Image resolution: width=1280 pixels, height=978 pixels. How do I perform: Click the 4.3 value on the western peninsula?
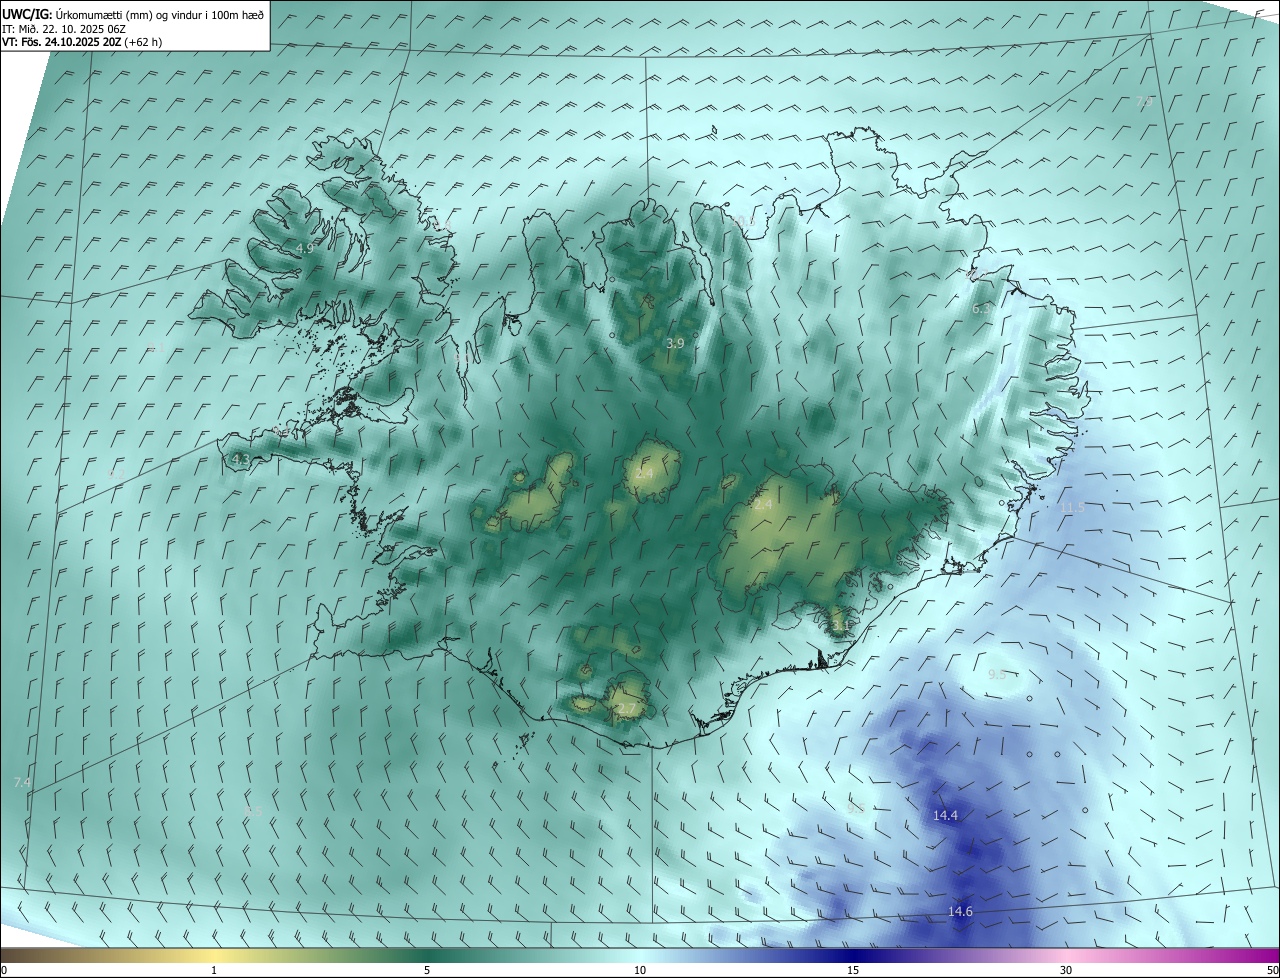pyautogui.click(x=240, y=459)
